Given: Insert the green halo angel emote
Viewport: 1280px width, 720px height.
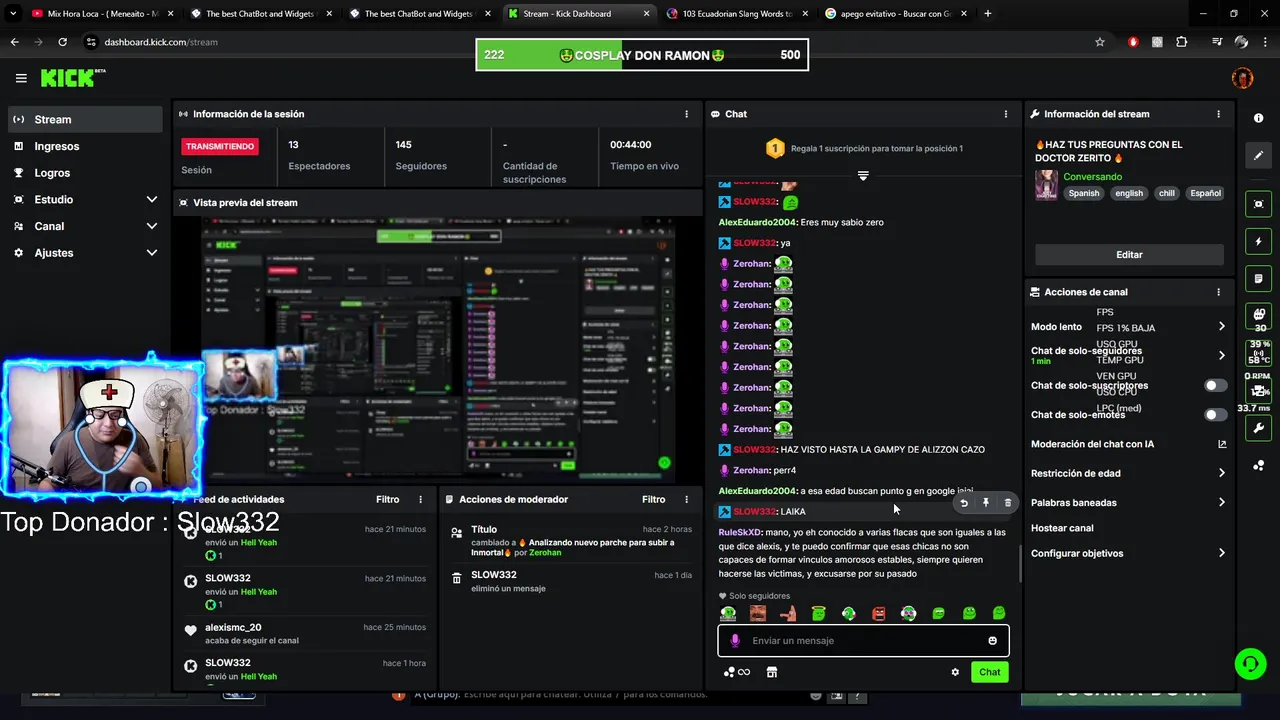Looking at the screenshot, I should (818, 613).
